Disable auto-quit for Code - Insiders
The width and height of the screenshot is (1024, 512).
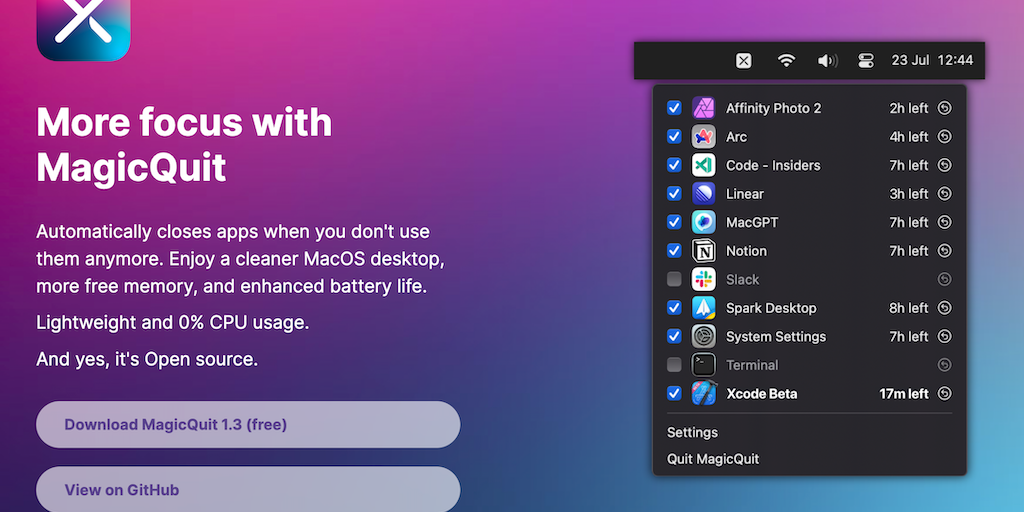(674, 165)
